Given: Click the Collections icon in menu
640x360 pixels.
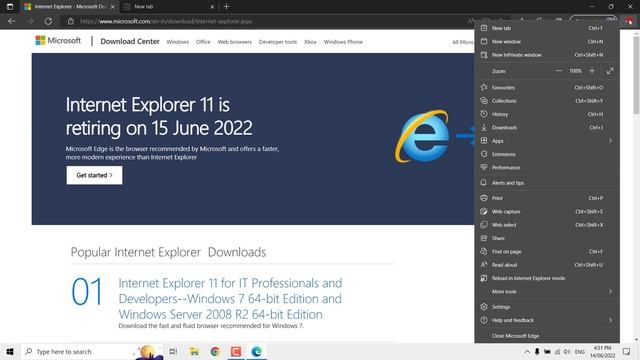Looking at the screenshot, I should tap(484, 101).
